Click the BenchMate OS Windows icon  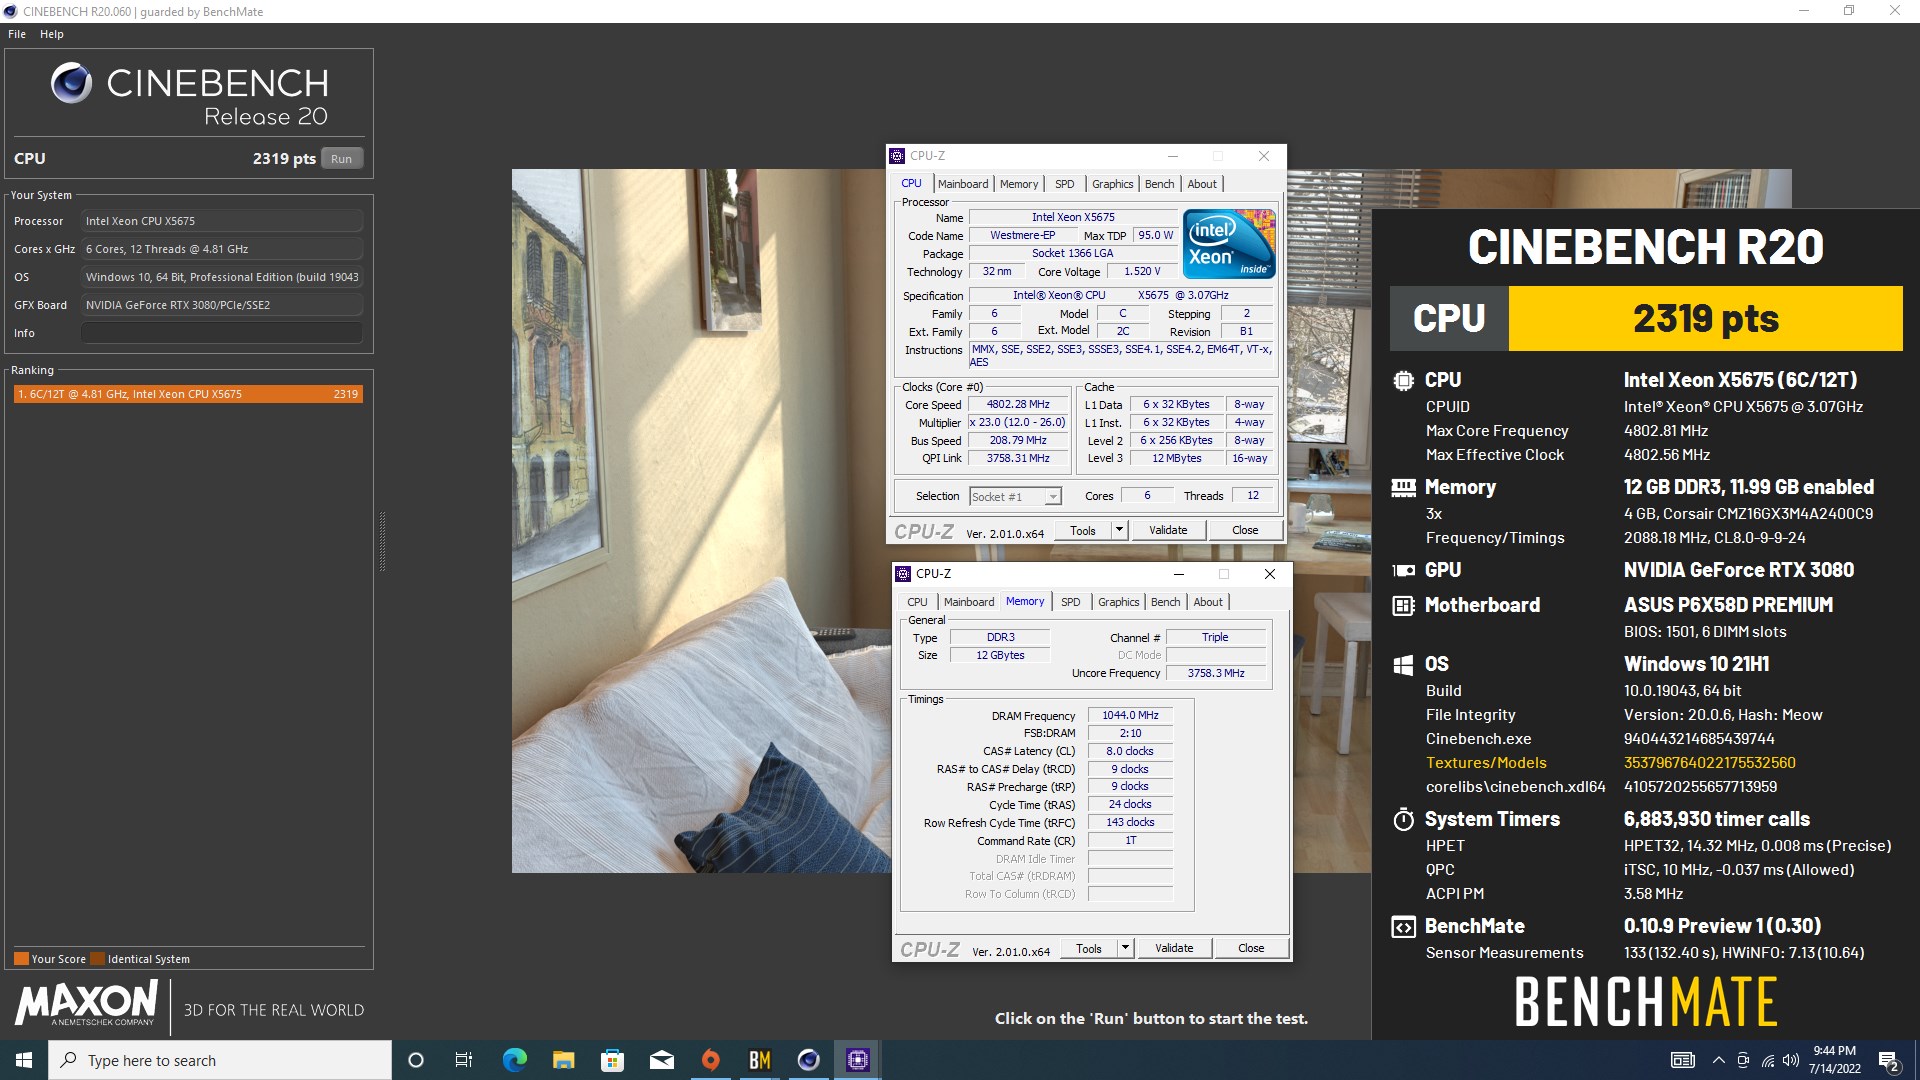(x=1403, y=664)
